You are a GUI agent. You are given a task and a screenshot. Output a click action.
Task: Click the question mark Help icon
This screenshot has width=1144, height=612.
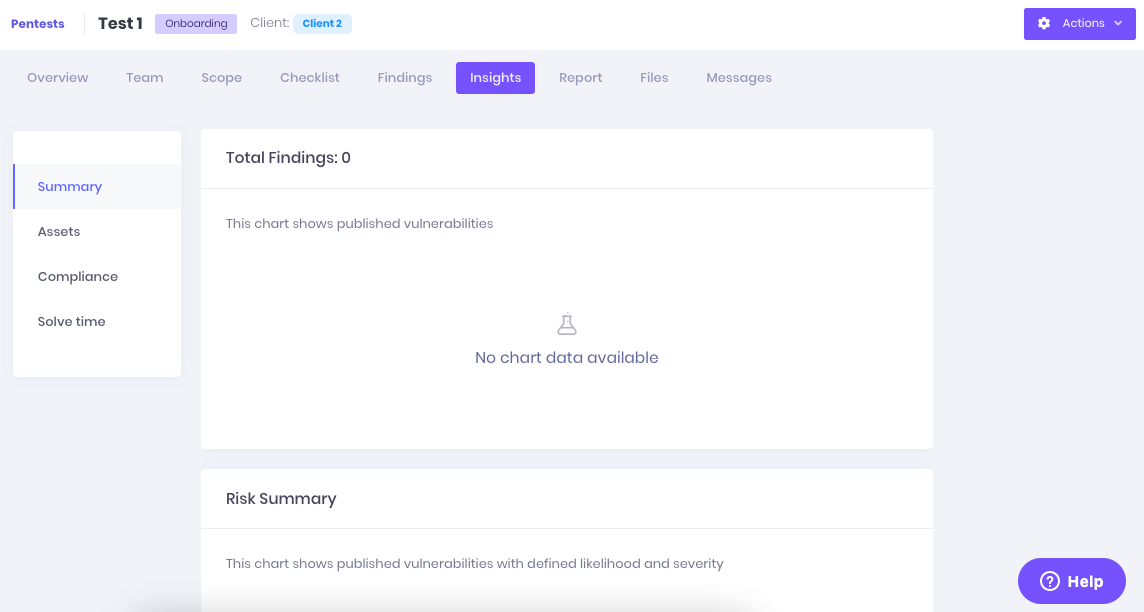[1049, 581]
